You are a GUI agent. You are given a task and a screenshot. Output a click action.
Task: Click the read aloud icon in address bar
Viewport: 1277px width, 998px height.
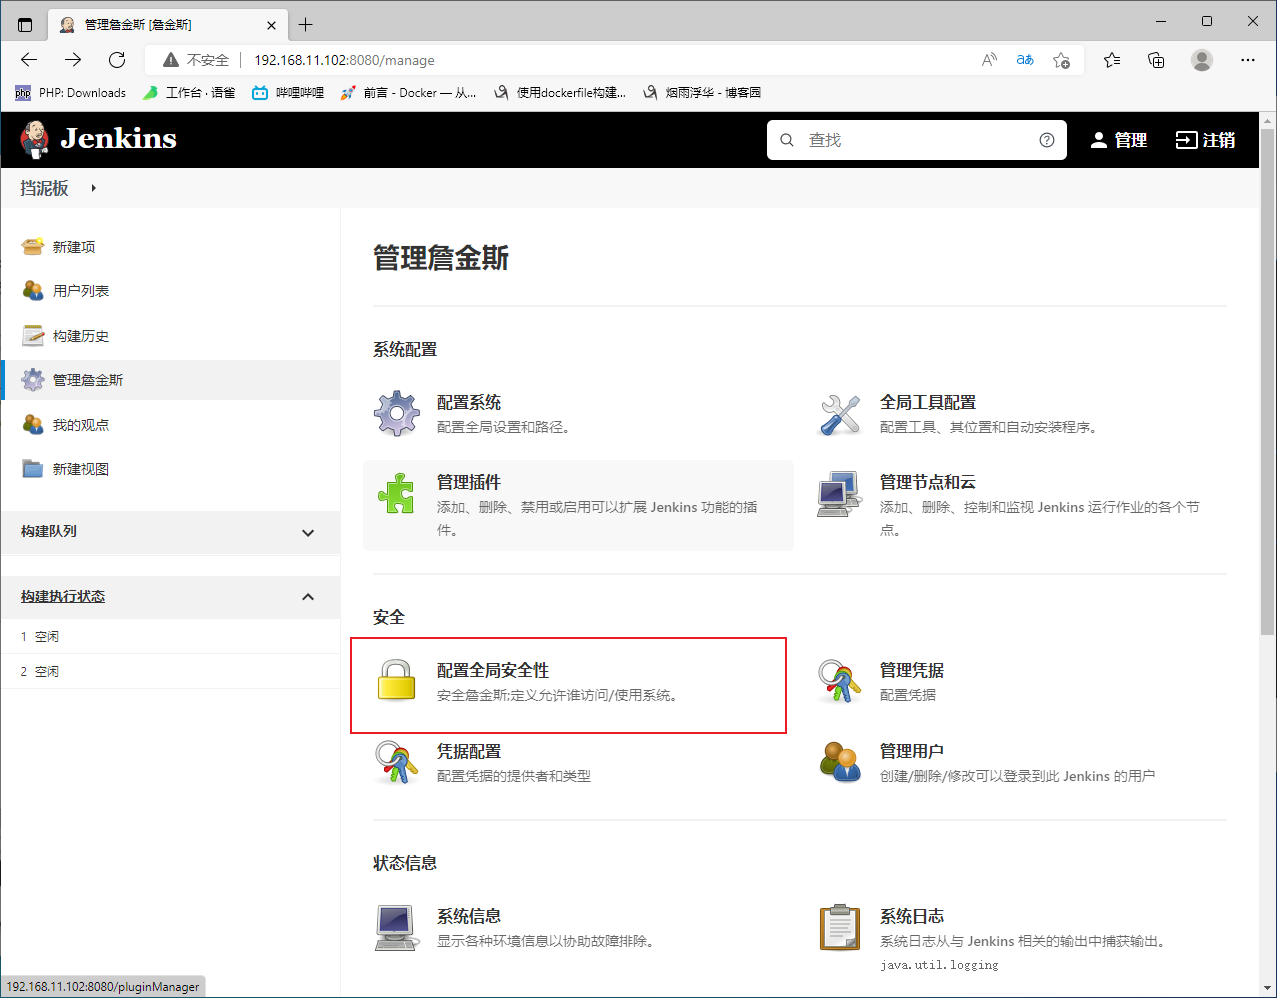(989, 60)
